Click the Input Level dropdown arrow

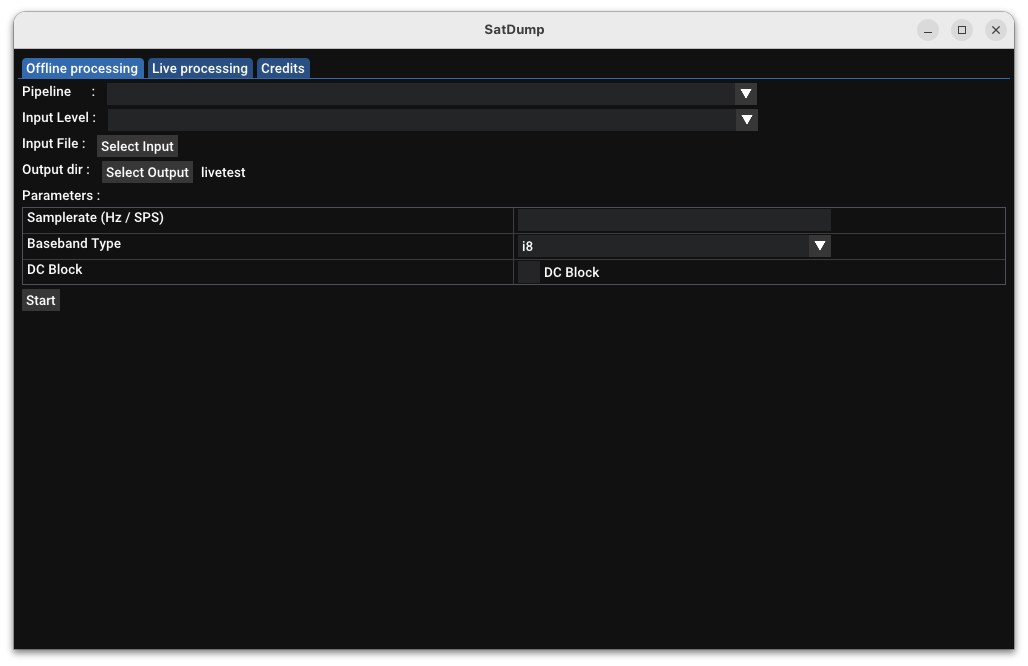(x=746, y=120)
